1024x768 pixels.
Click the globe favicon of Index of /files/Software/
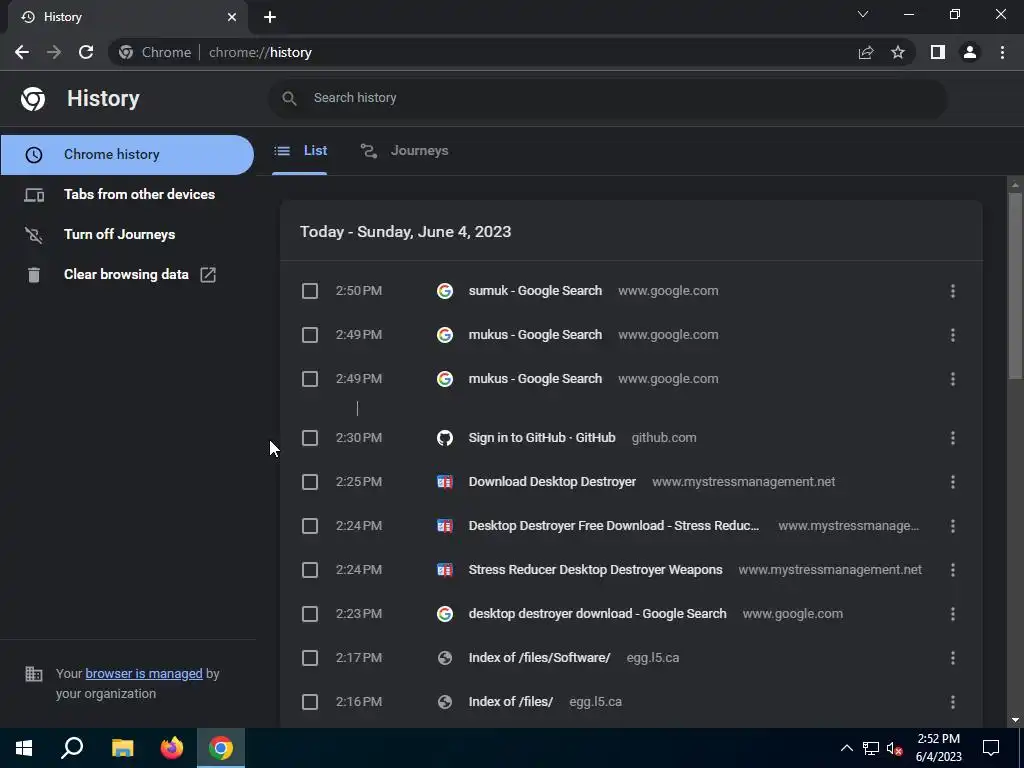(445, 658)
